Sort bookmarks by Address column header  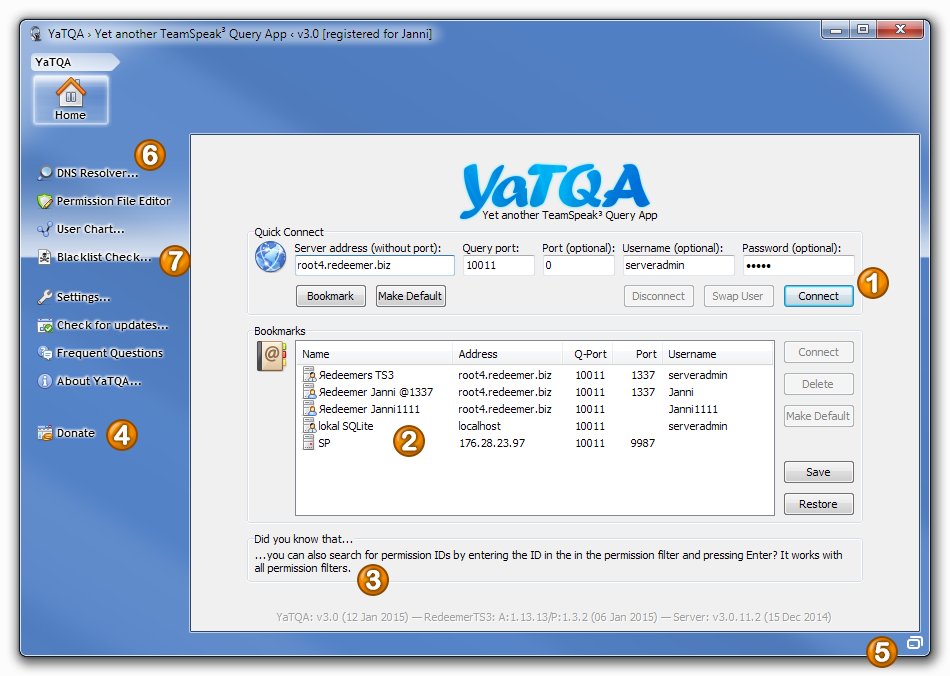point(507,354)
